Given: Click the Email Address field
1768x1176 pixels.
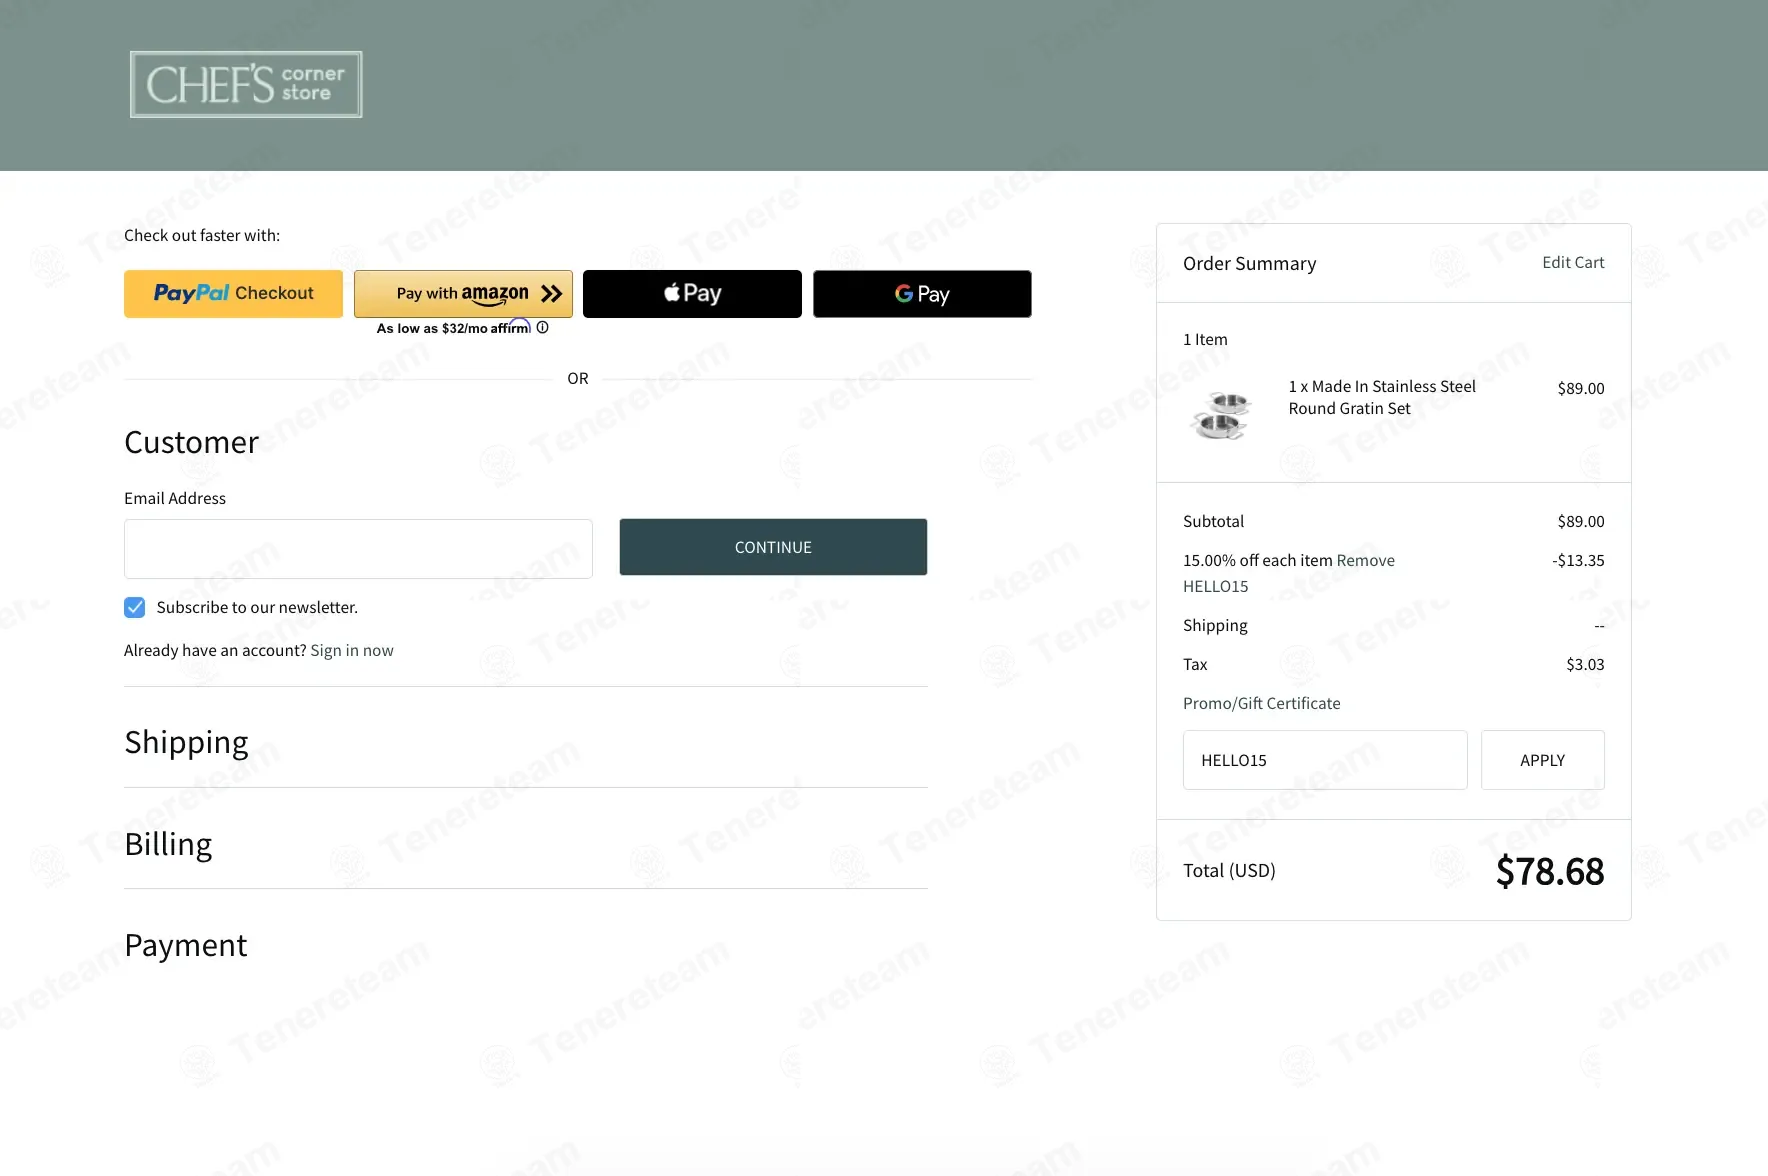Looking at the screenshot, I should [x=358, y=549].
